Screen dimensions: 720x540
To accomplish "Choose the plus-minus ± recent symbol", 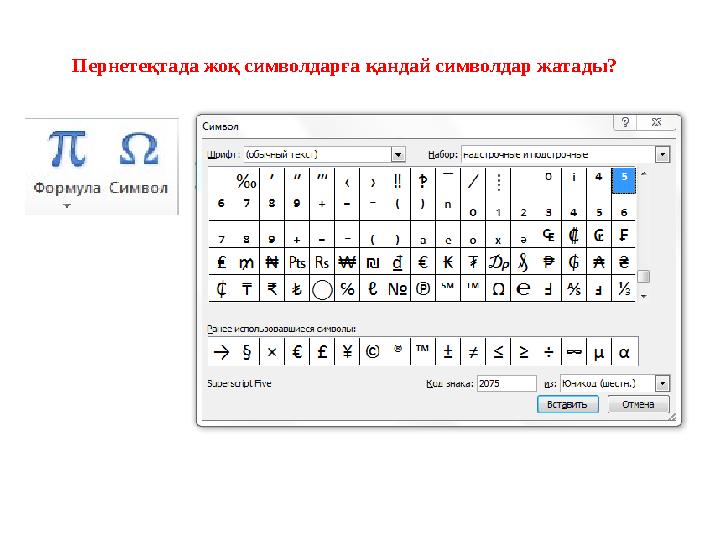I will click(448, 352).
